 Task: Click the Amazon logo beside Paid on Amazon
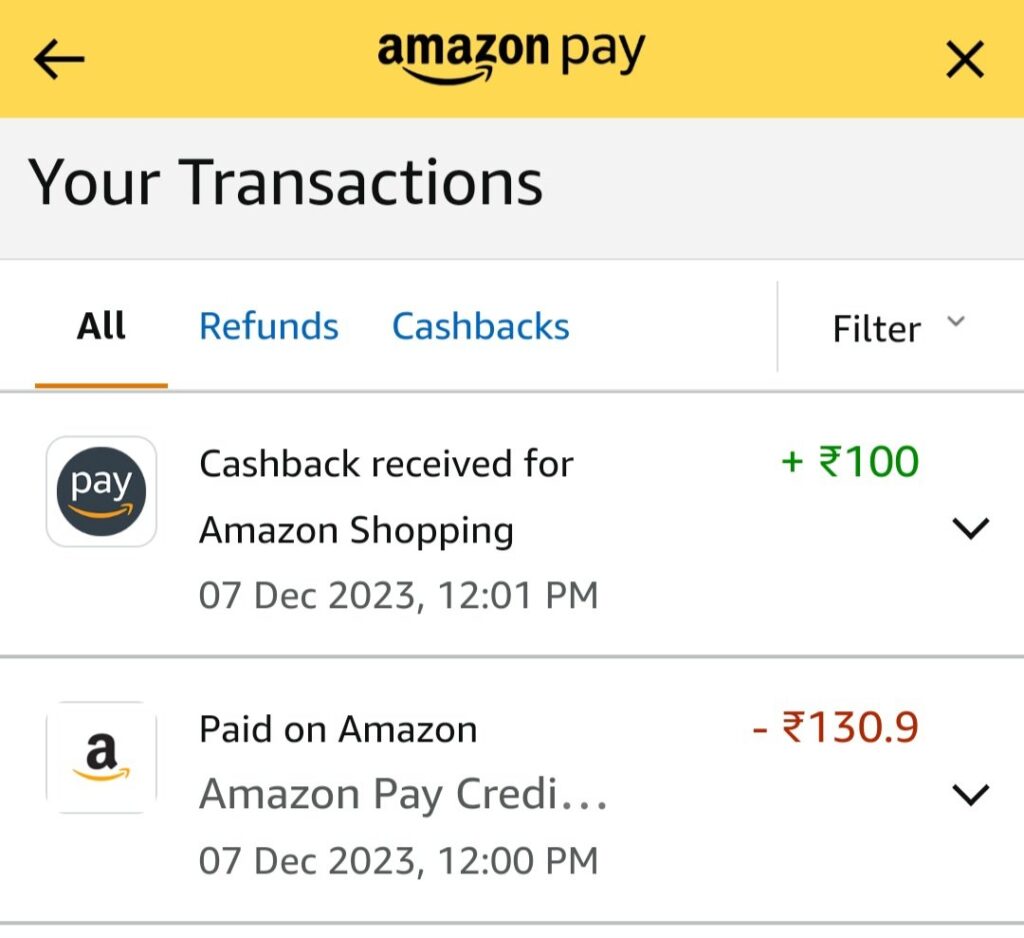point(101,757)
